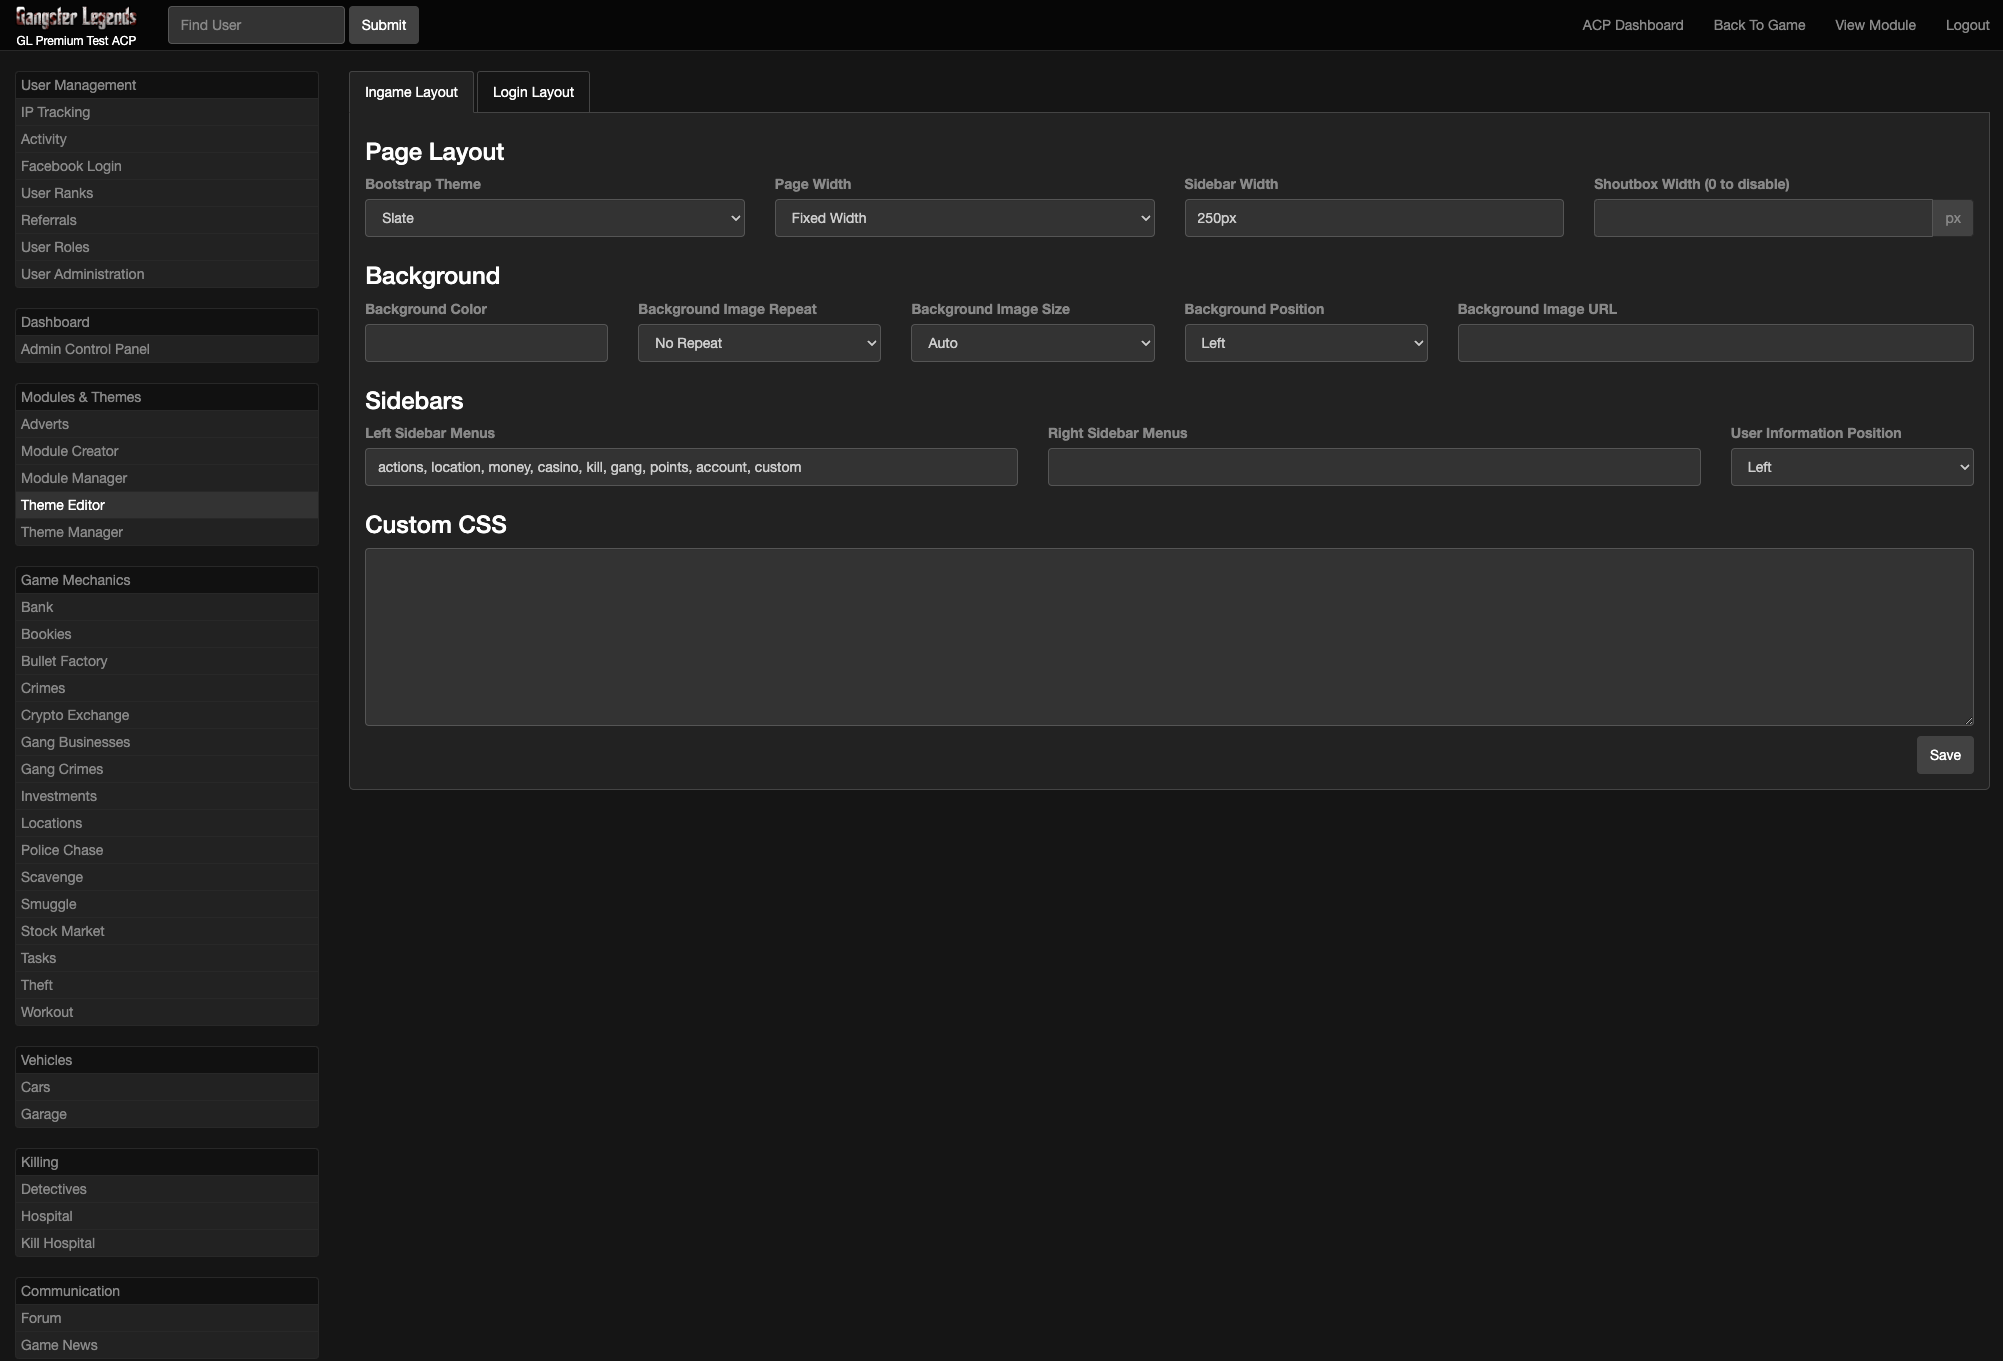Open Theme Manager in sidebar
The image size is (2003, 1361).
point(72,532)
